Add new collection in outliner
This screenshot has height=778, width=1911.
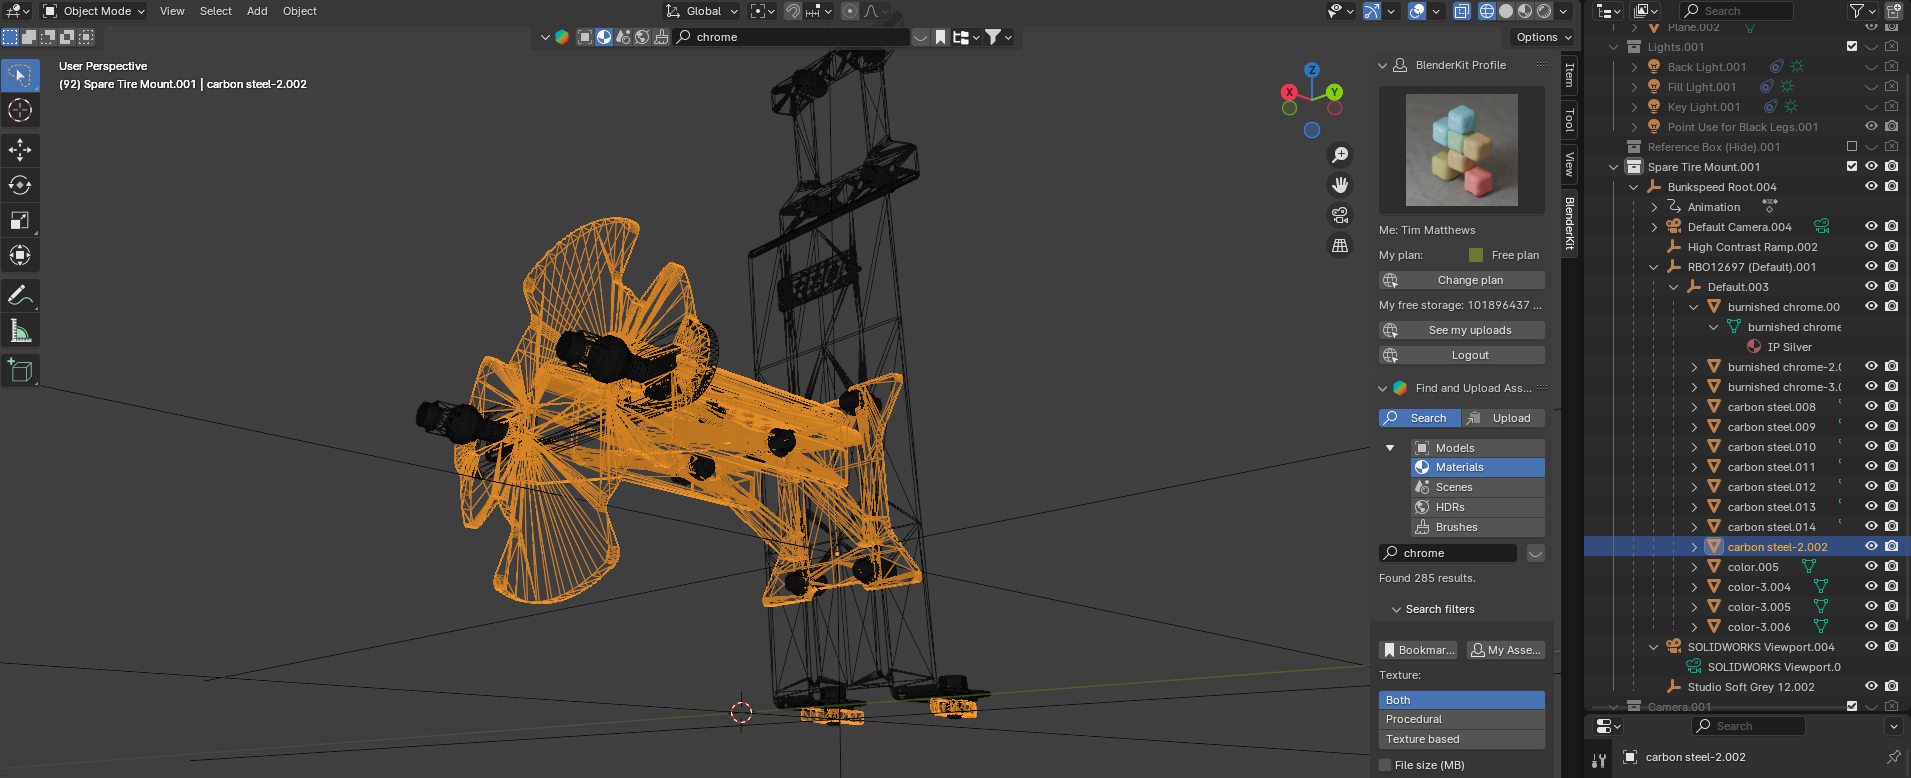click(1893, 11)
